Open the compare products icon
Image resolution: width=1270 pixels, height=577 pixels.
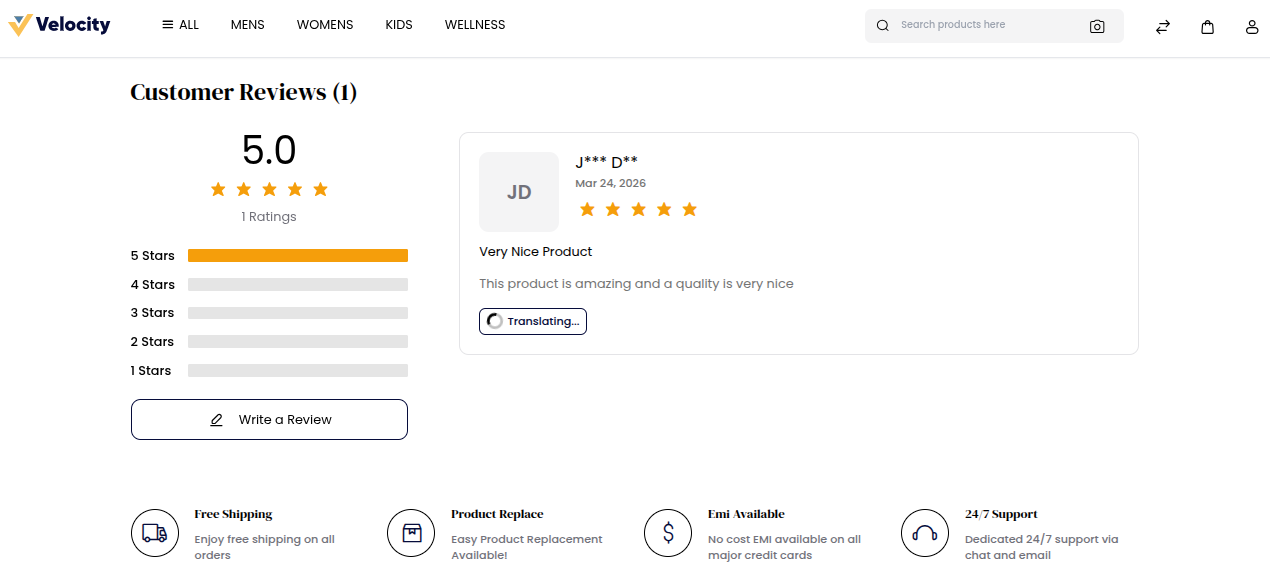click(1163, 27)
